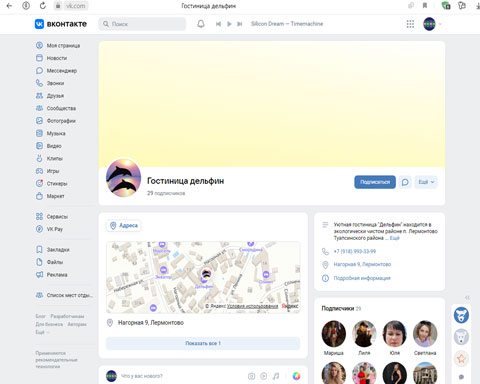The image size is (480, 384).
Task: Open Файлы section
Action: [50, 262]
